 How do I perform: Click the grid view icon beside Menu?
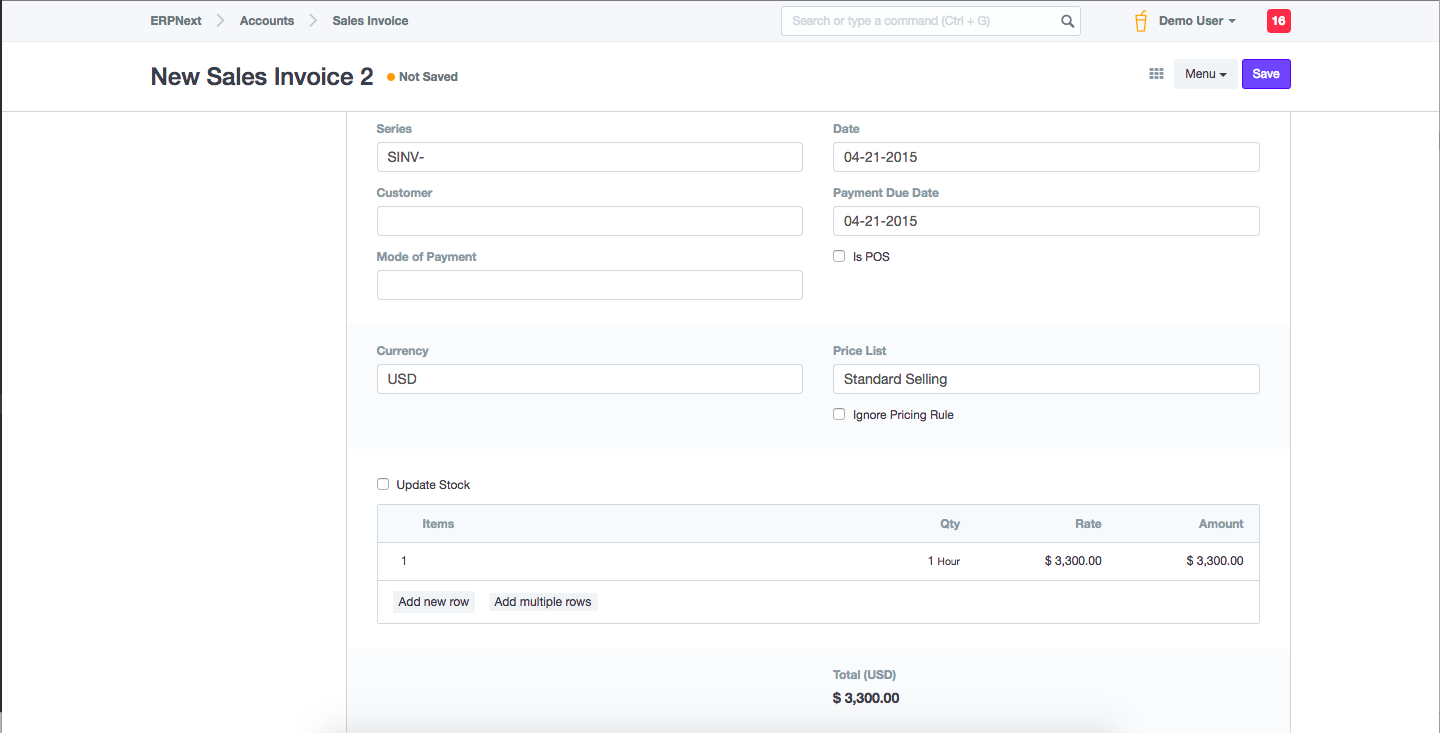pos(1156,74)
